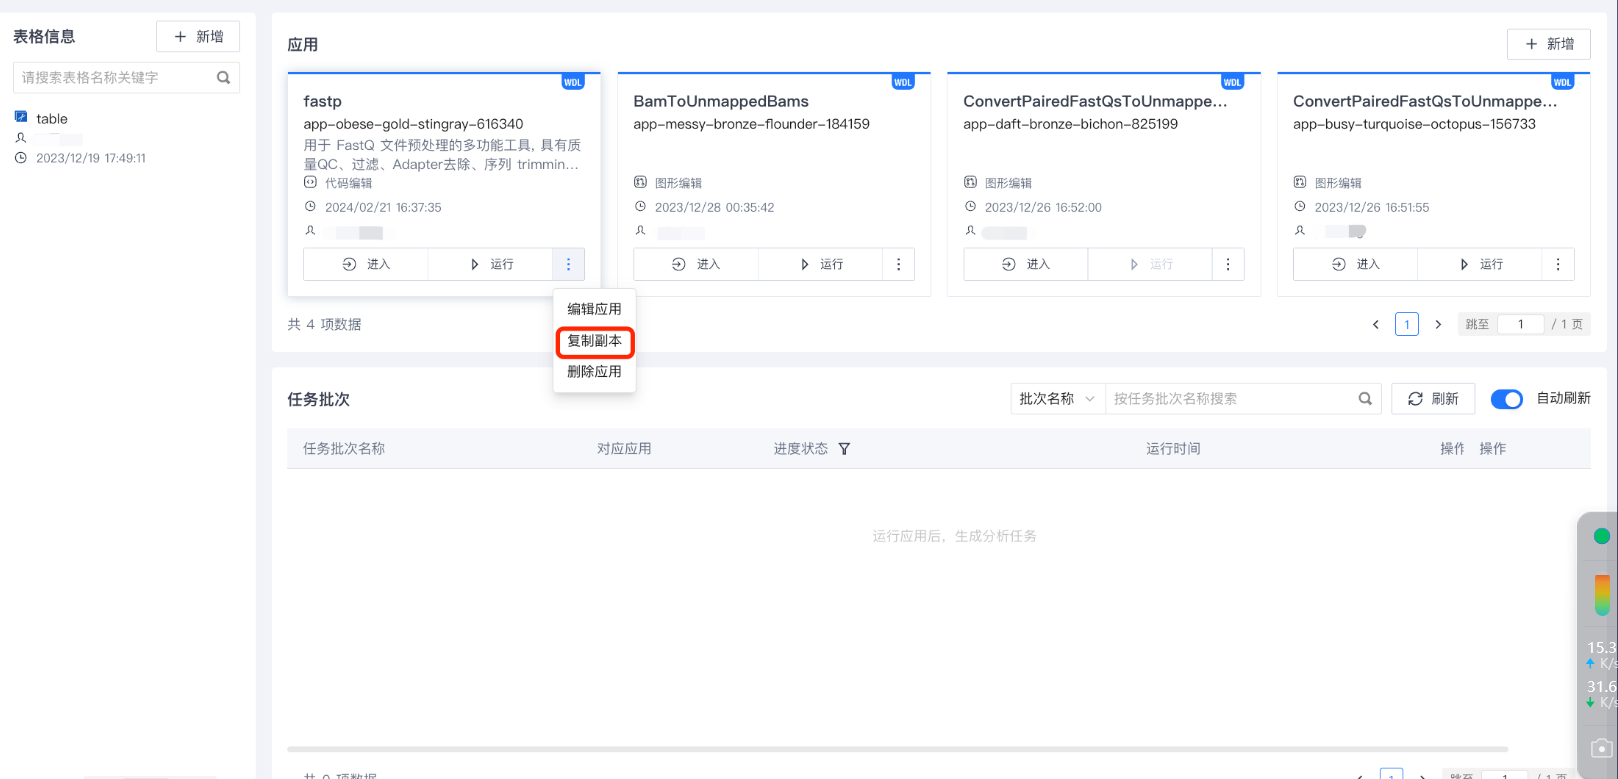Click the blue table icon beside "table"
Screen dimensions: 1618x779
click(x=21, y=117)
